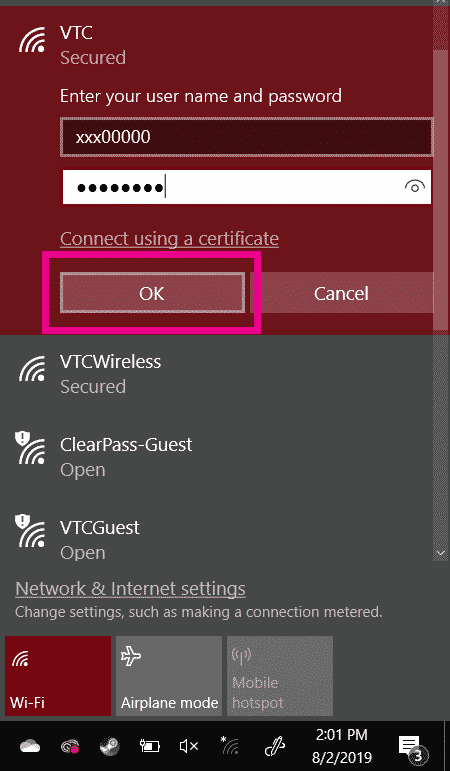Click the Creative Cloud tray icon
Viewport: 450px width, 771px height.
tap(69, 747)
